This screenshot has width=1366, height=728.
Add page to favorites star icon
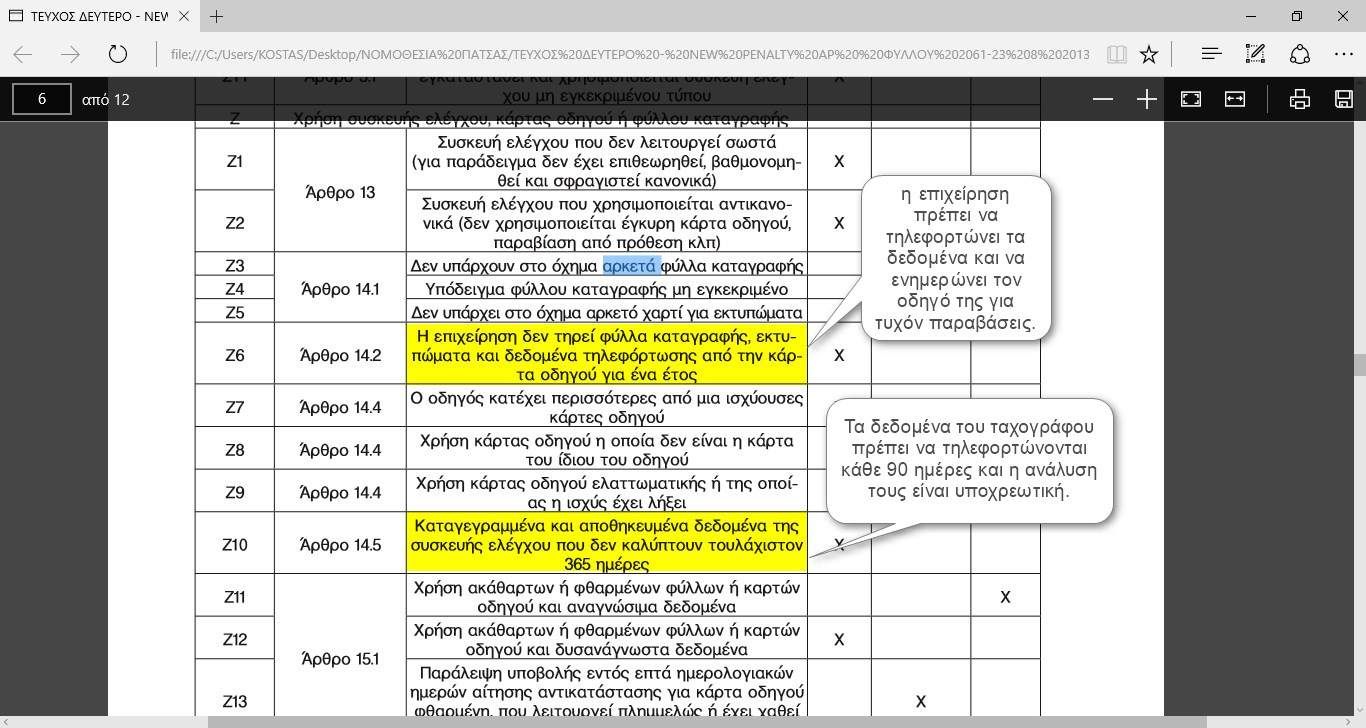coord(1149,54)
